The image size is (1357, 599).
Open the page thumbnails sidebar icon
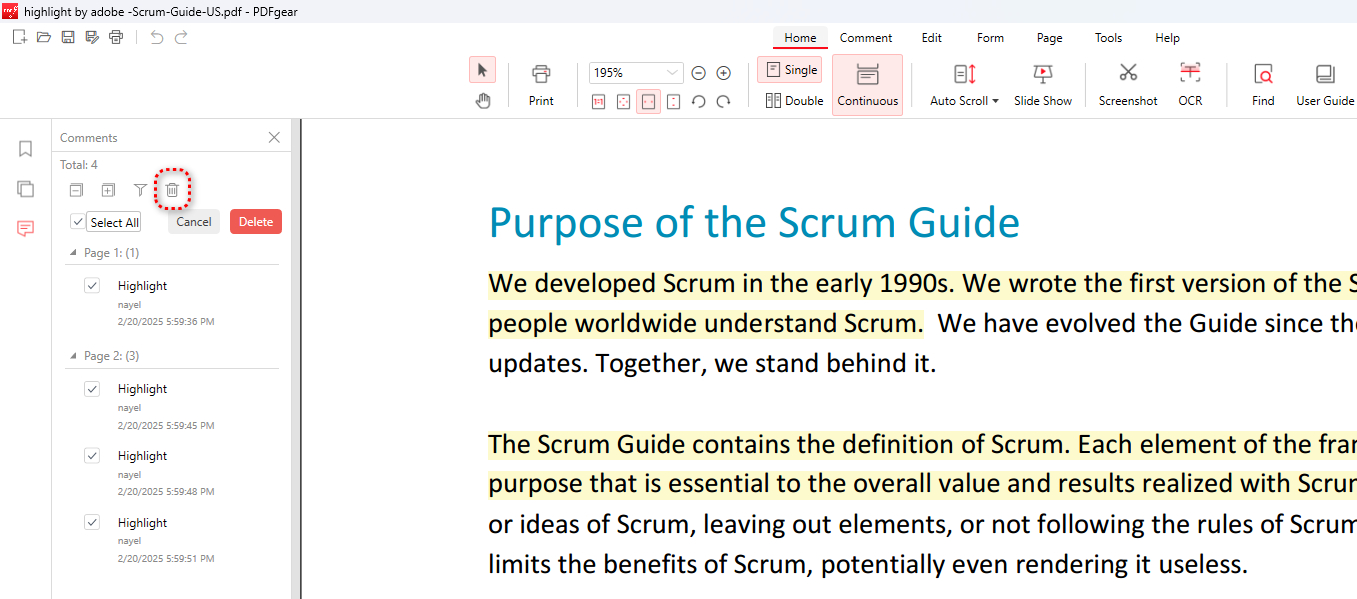26,189
